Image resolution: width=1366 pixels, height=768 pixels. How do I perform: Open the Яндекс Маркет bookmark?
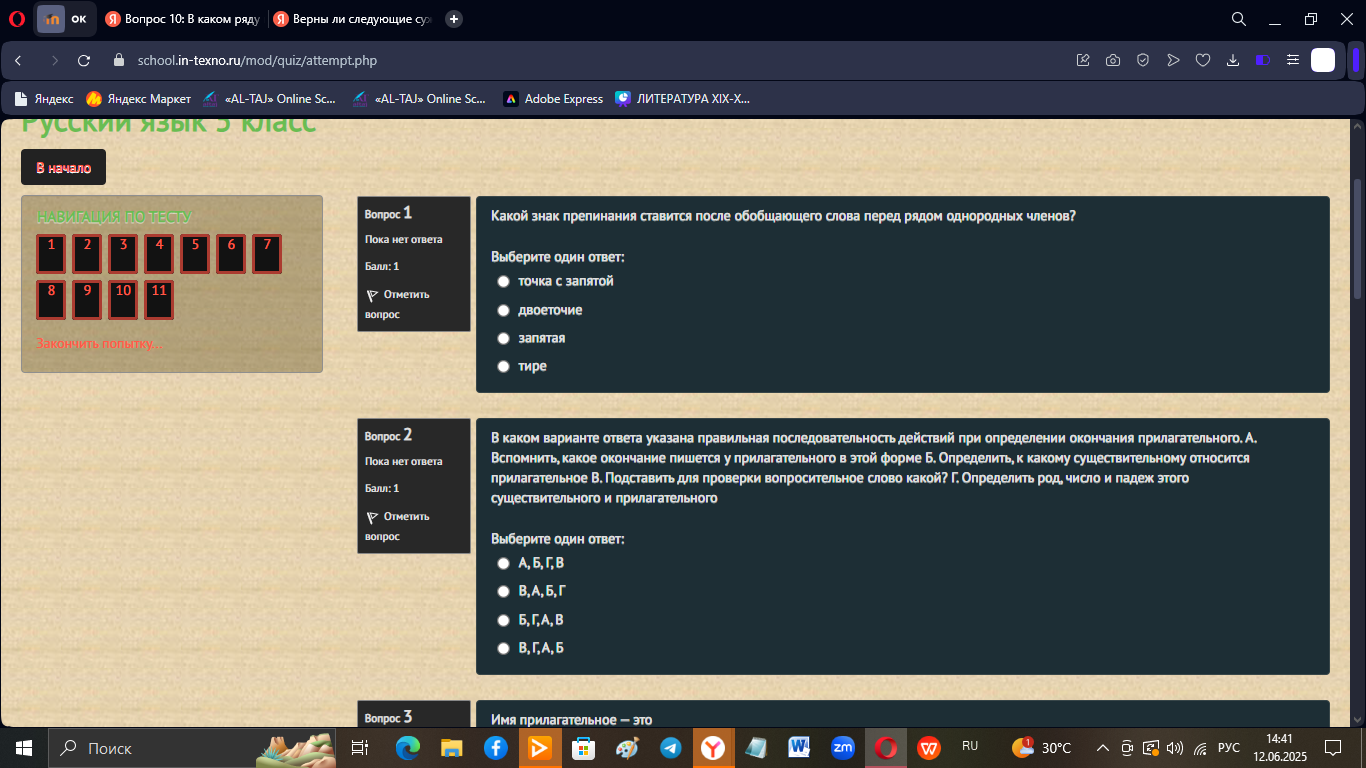138,99
